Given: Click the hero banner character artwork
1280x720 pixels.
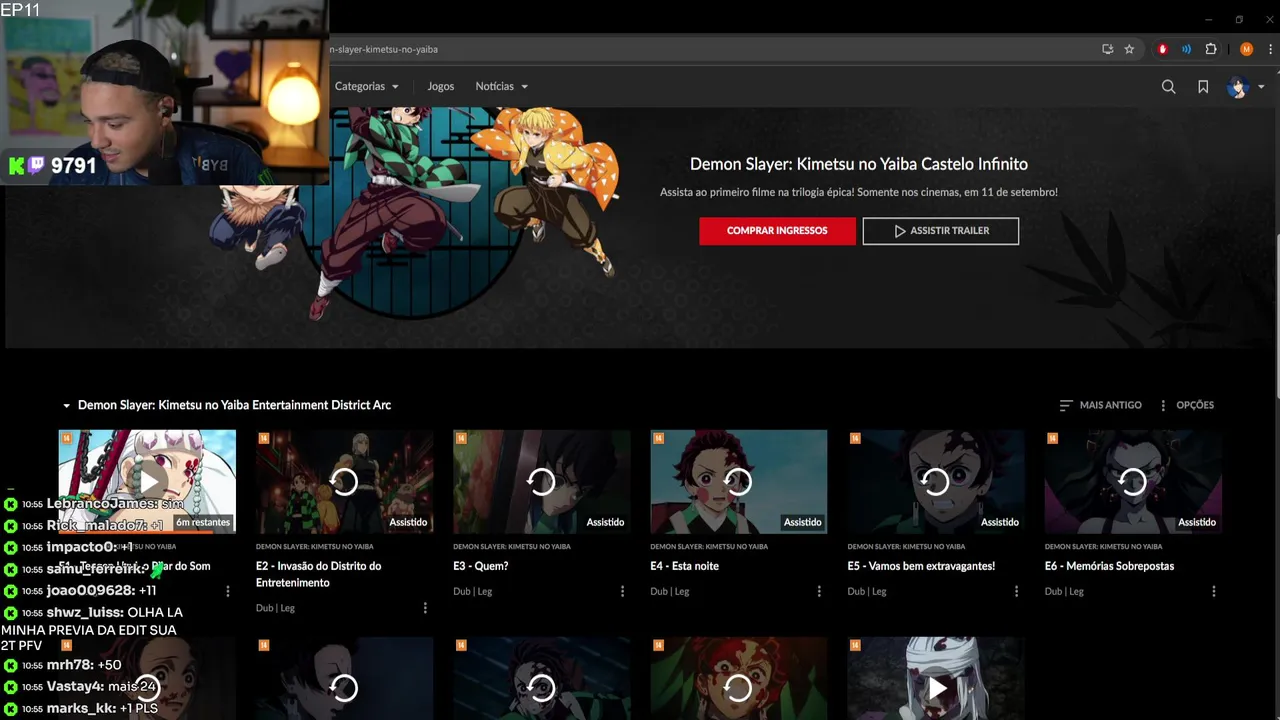Looking at the screenshot, I should pos(415,215).
